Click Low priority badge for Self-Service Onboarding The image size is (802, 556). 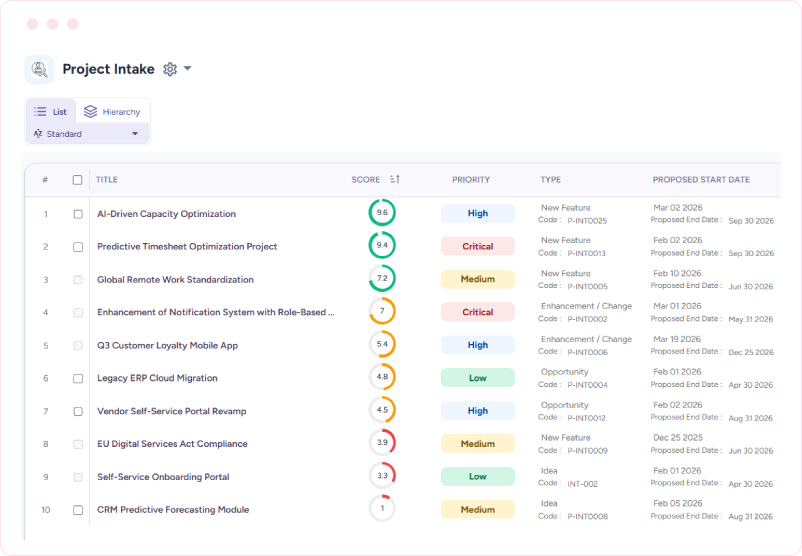coord(478,477)
